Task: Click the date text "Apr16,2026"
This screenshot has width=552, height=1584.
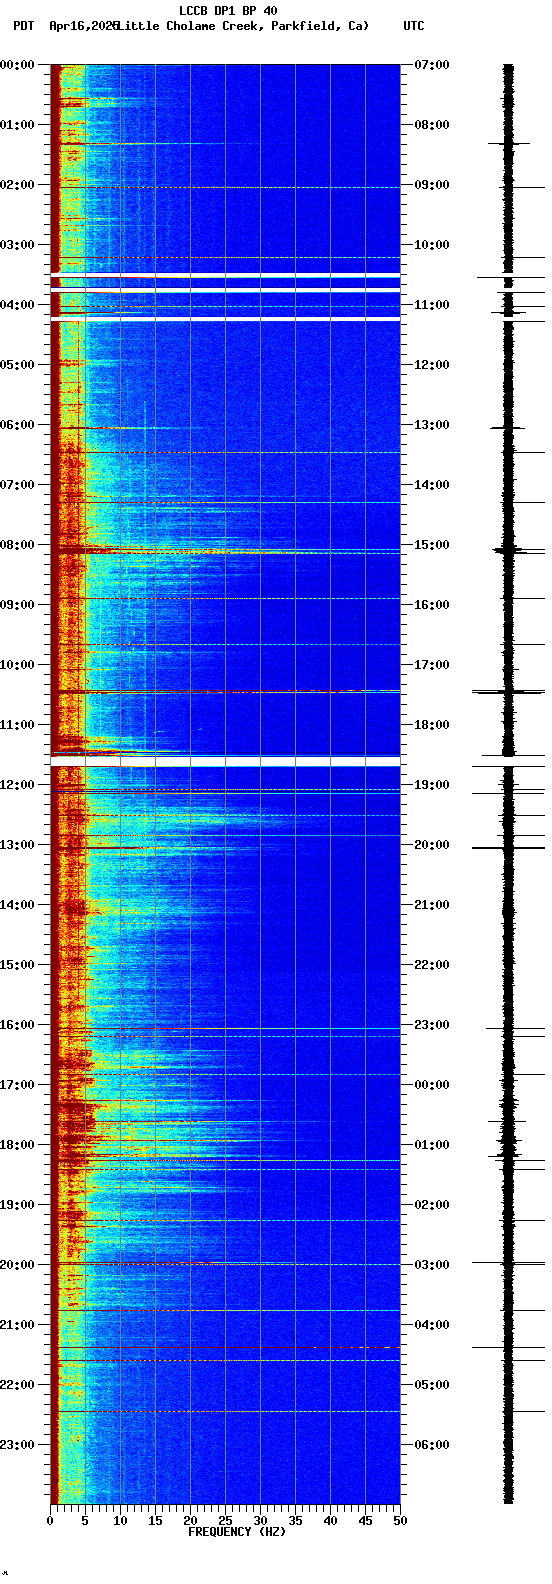Action: pos(83,26)
